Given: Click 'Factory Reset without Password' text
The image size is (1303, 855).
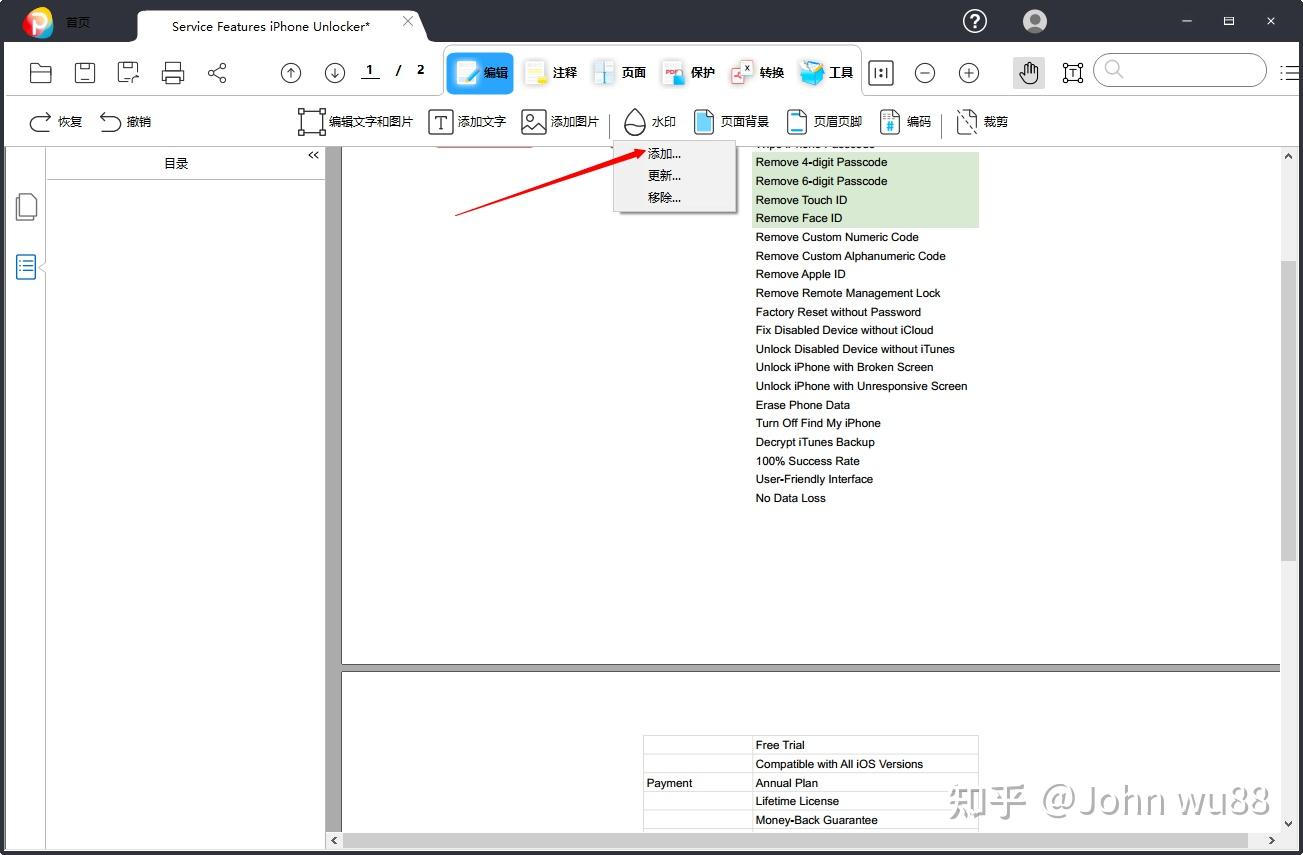Looking at the screenshot, I should pyautogui.click(x=838, y=312).
